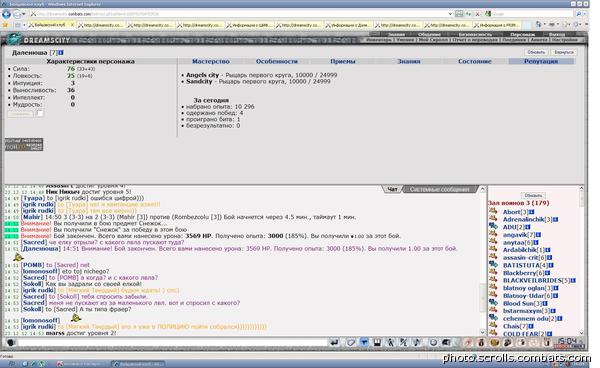Click the chat window vertical scrollbar
This screenshot has height=368, width=600.
(483, 260)
